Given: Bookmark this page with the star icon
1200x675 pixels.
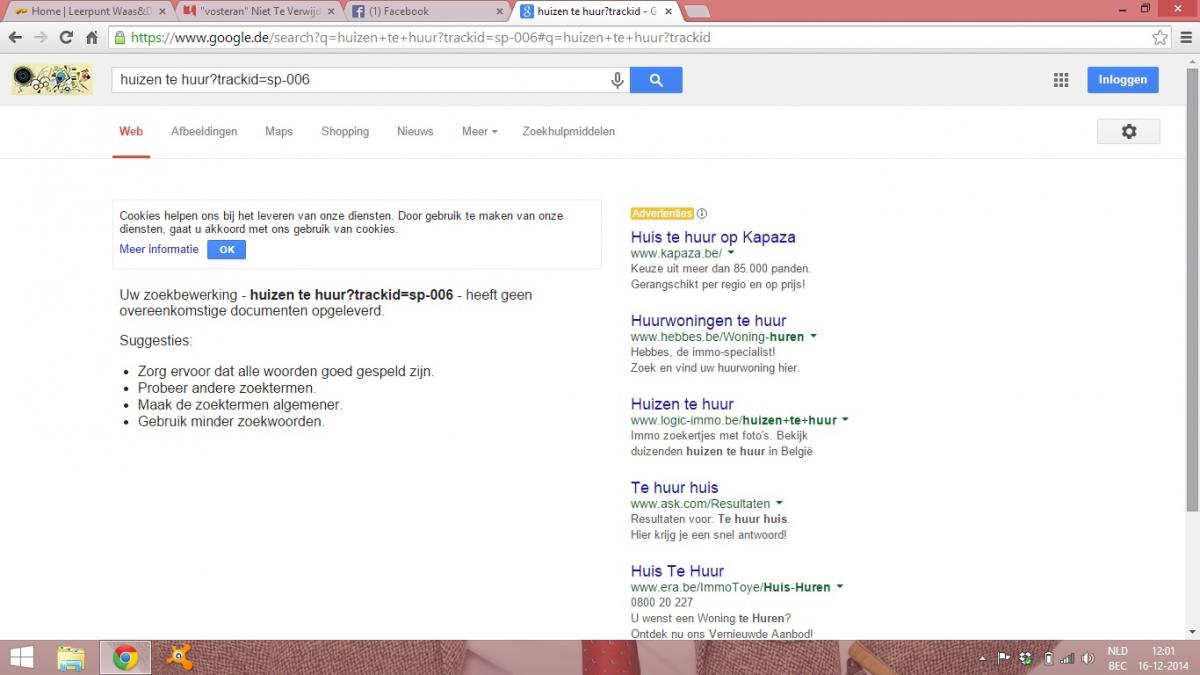Looking at the screenshot, I should click(x=1160, y=38).
